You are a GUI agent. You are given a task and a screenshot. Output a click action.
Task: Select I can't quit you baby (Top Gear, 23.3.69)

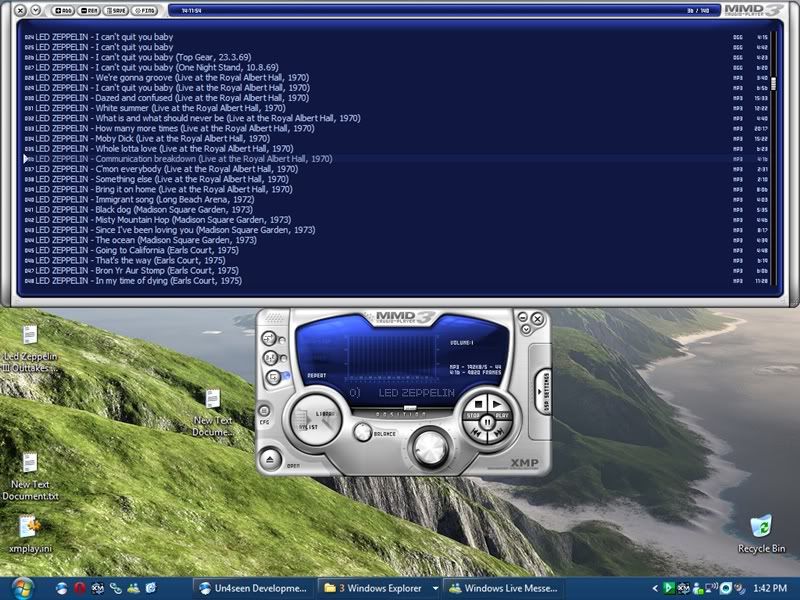click(395, 57)
